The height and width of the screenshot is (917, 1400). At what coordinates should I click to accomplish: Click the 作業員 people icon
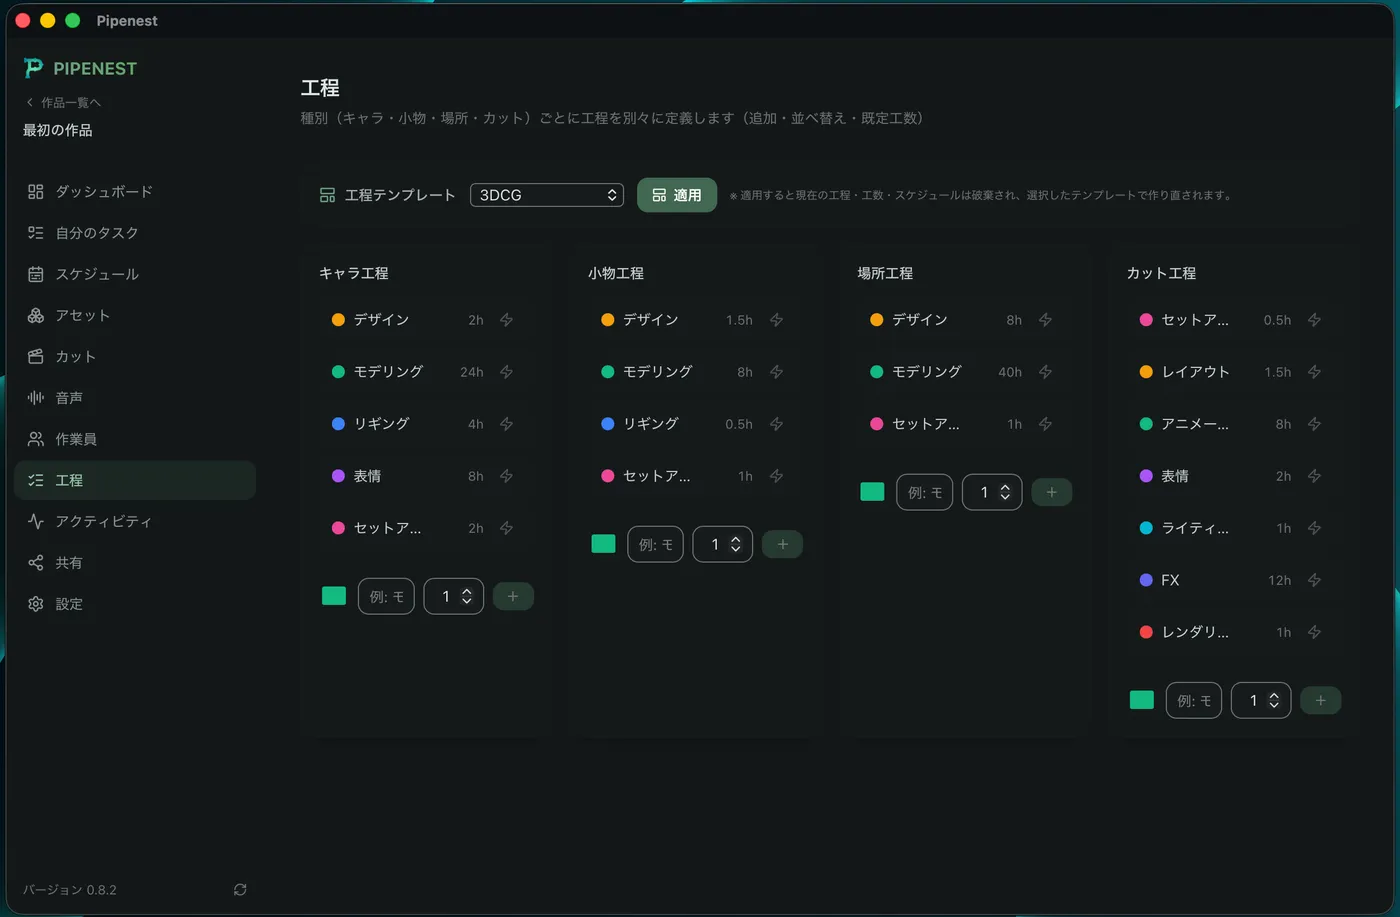(36, 439)
